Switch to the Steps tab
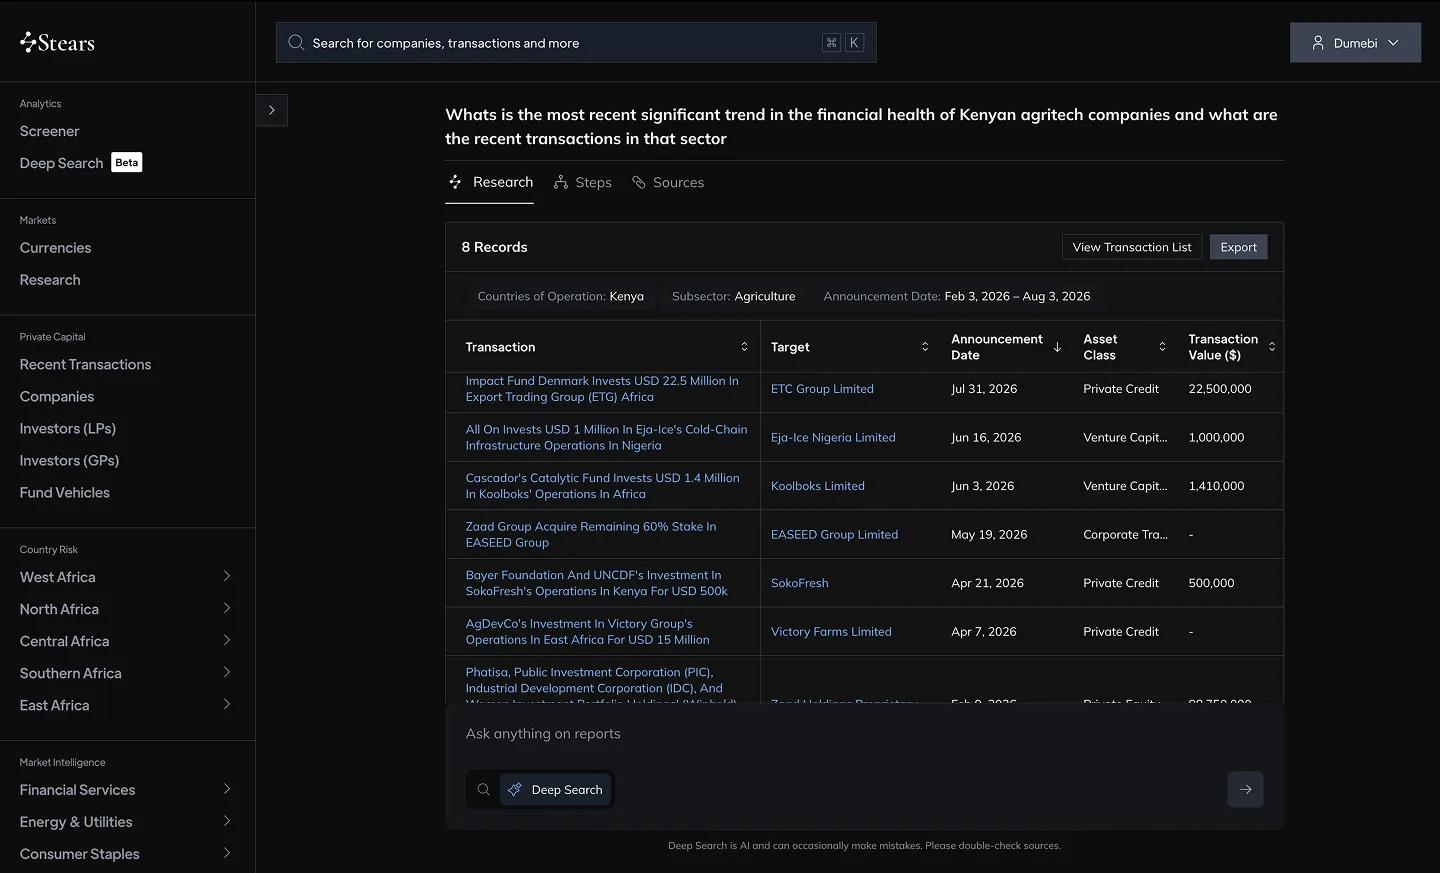Screen dimensions: 1440x873 point(582,182)
